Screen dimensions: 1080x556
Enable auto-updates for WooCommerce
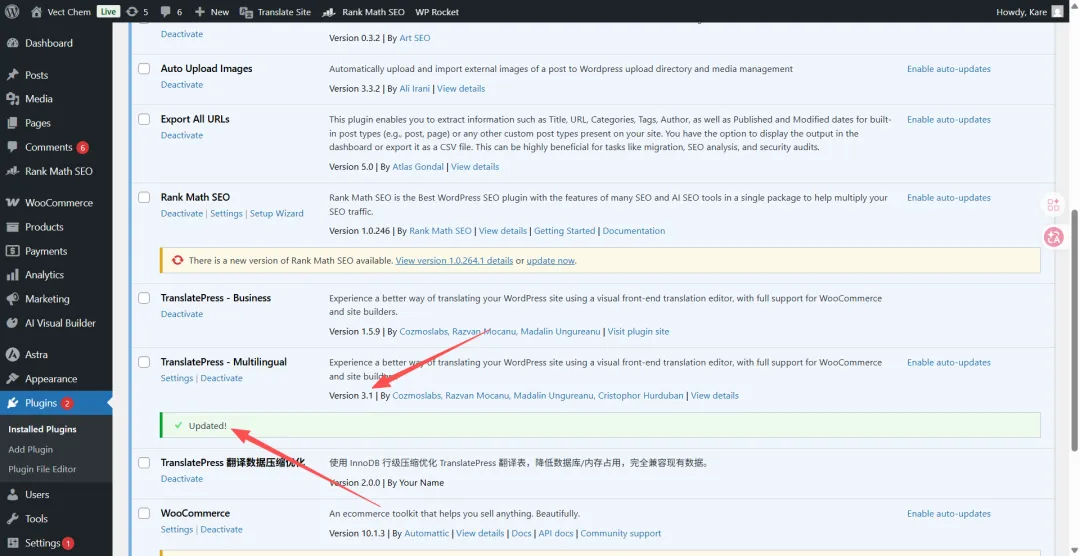pos(948,513)
